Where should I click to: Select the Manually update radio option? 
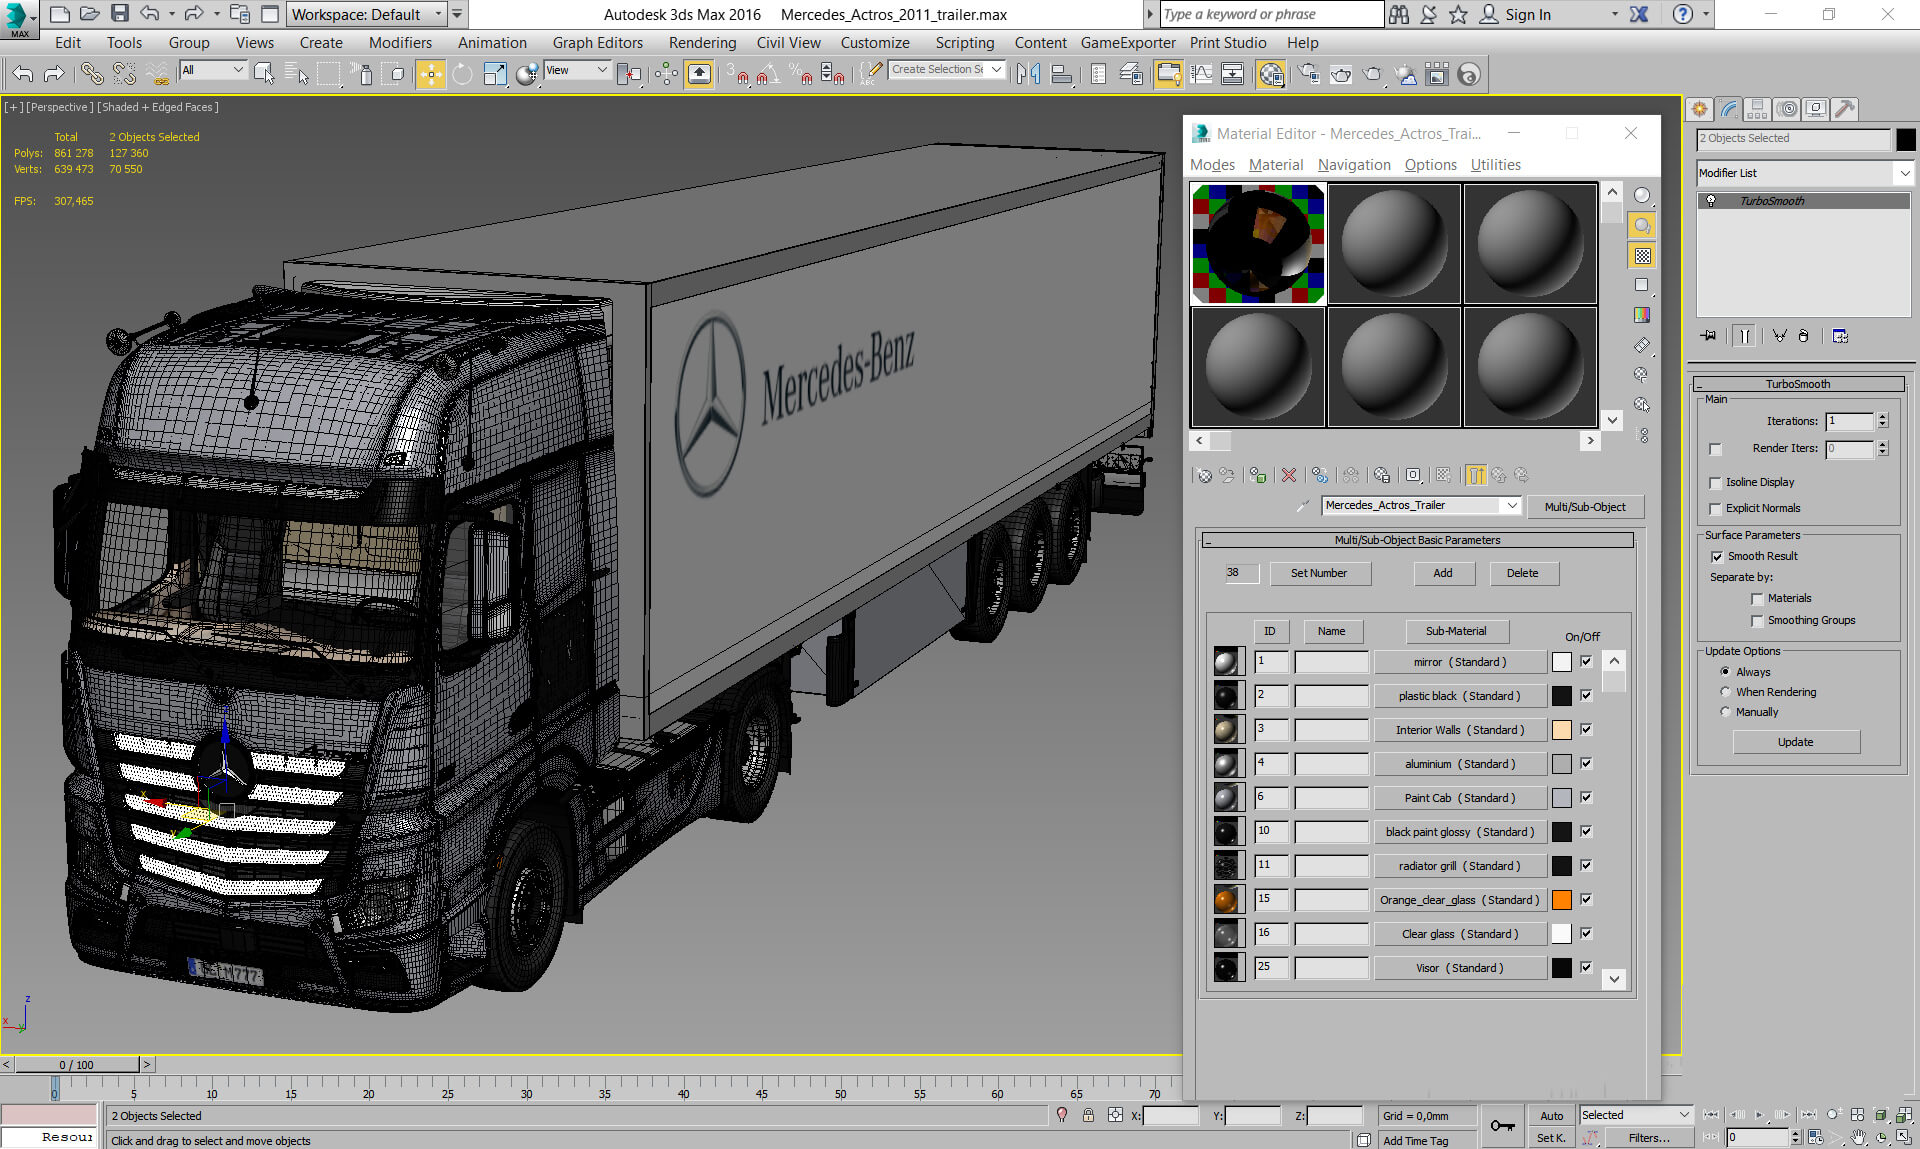(1725, 712)
